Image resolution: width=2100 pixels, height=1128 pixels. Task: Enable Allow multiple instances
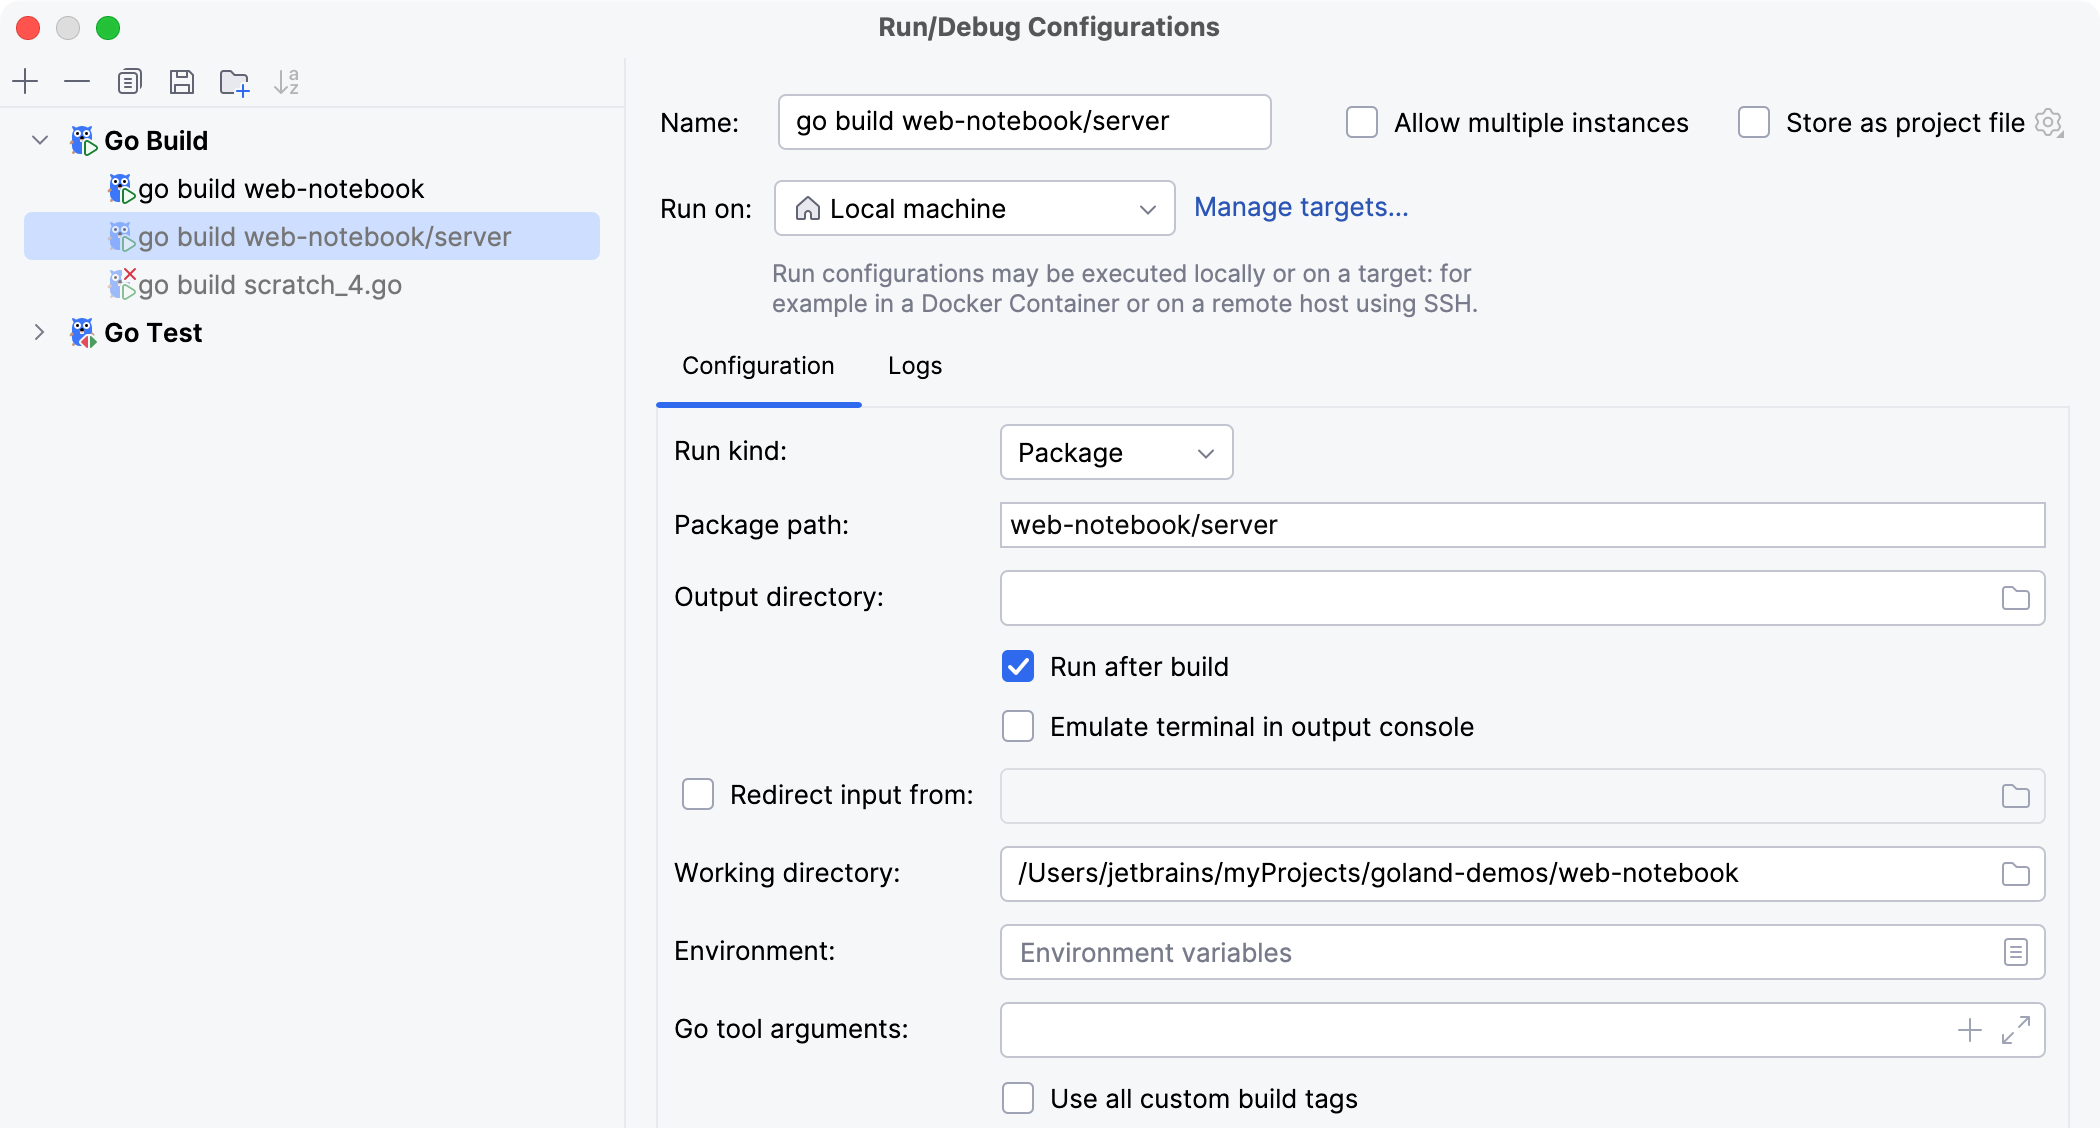point(1361,122)
